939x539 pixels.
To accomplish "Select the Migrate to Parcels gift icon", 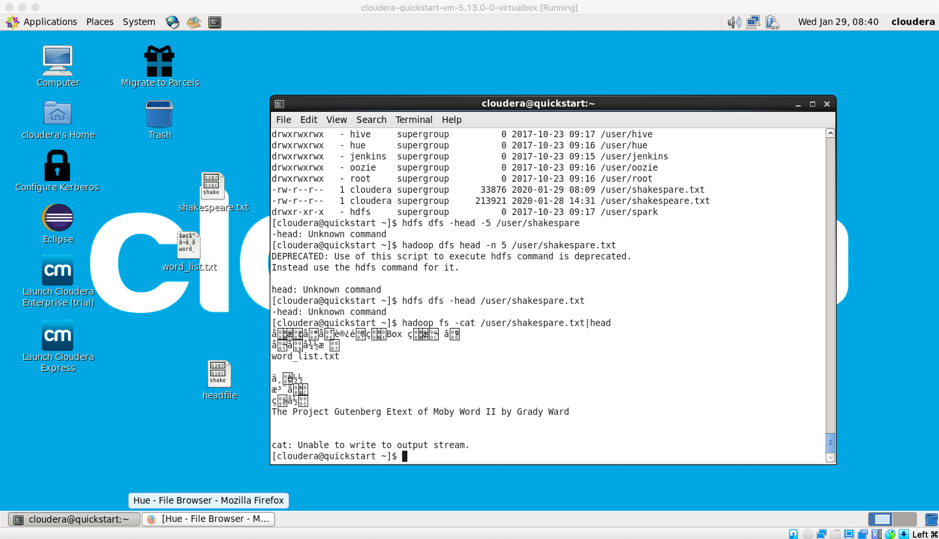I will 159,66.
